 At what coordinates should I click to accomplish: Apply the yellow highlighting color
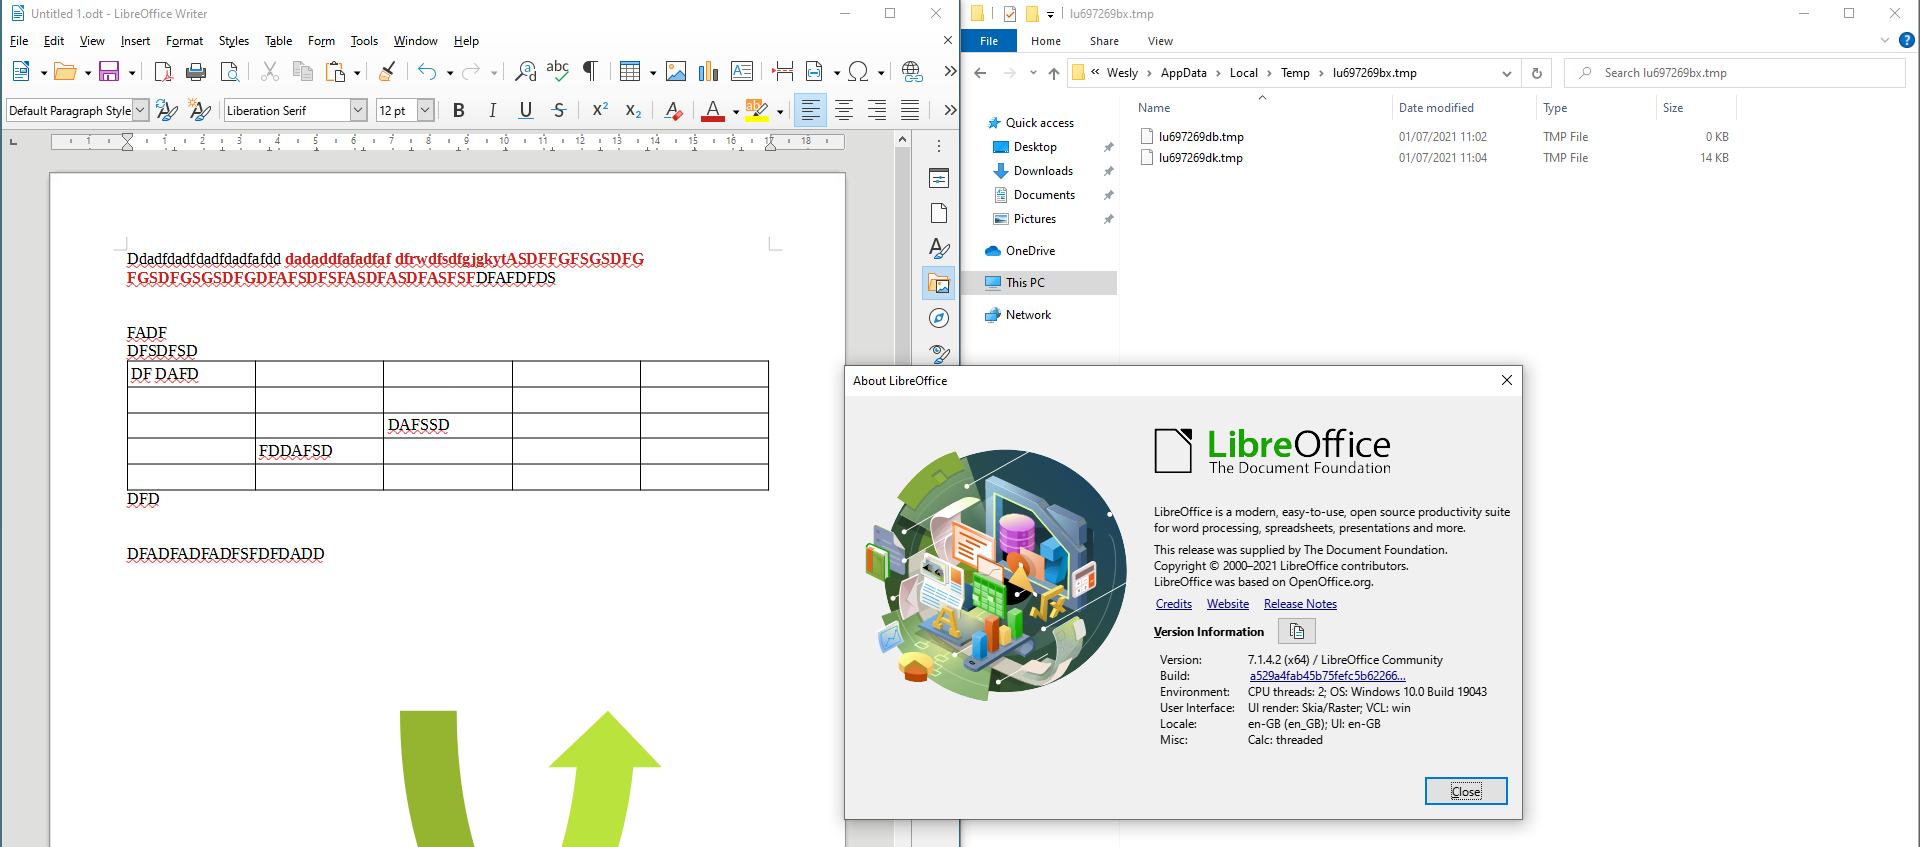click(758, 110)
